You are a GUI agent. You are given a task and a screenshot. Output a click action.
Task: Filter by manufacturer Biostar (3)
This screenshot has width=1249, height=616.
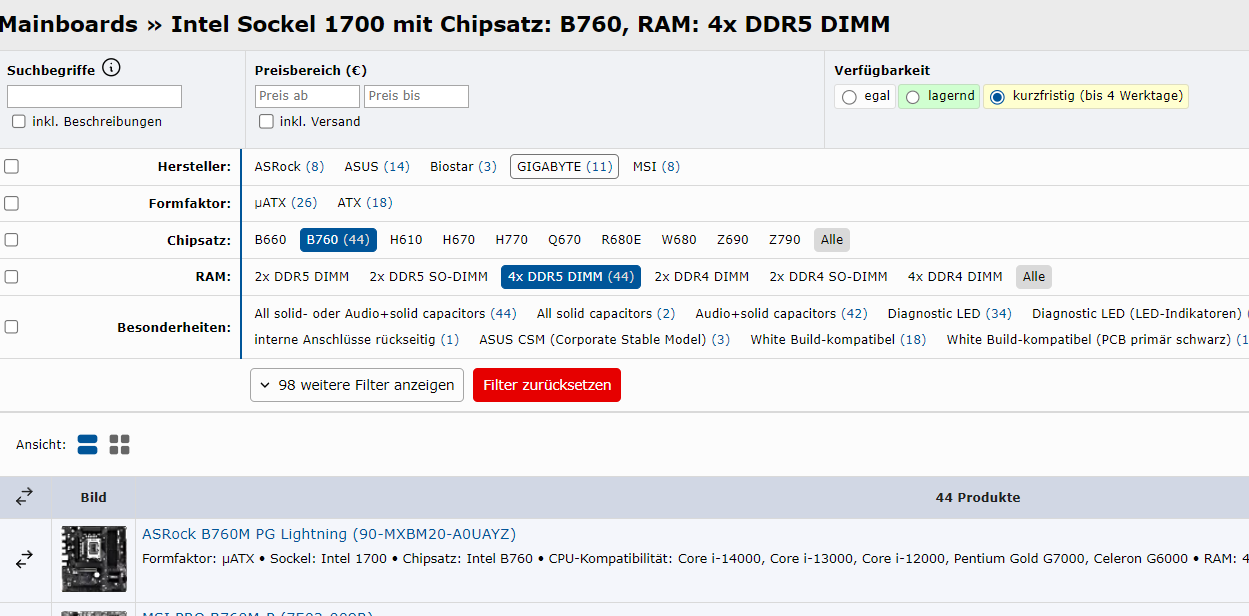[x=463, y=166]
